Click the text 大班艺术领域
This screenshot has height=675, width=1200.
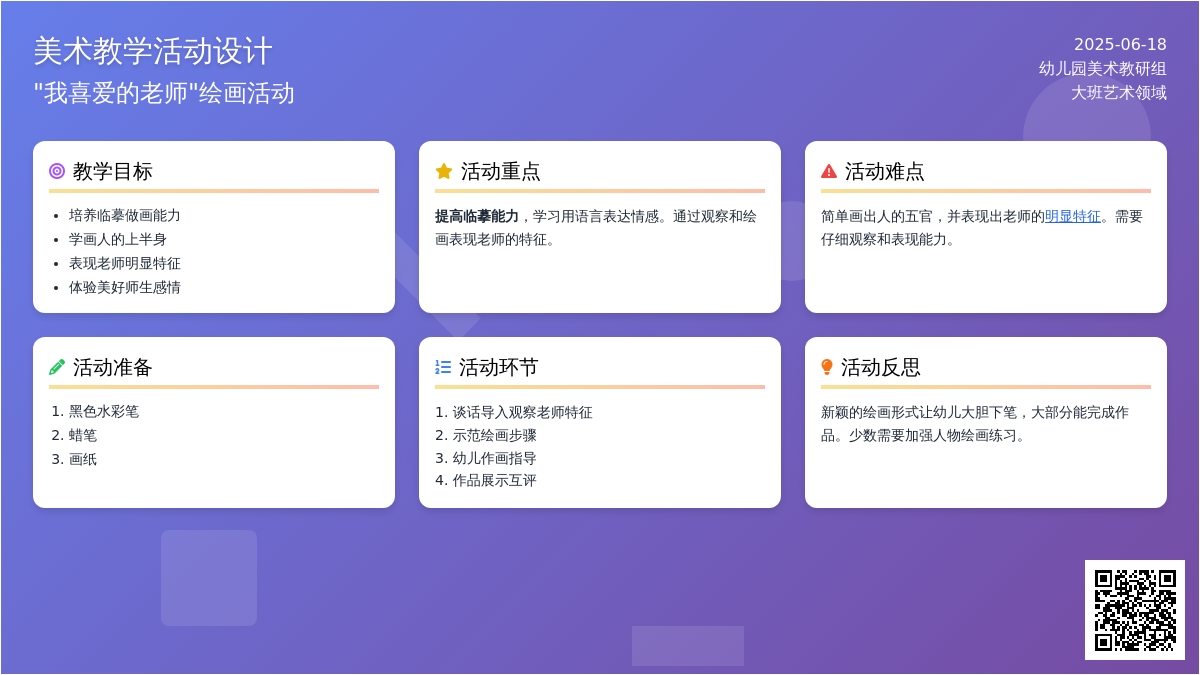[x=1119, y=92]
